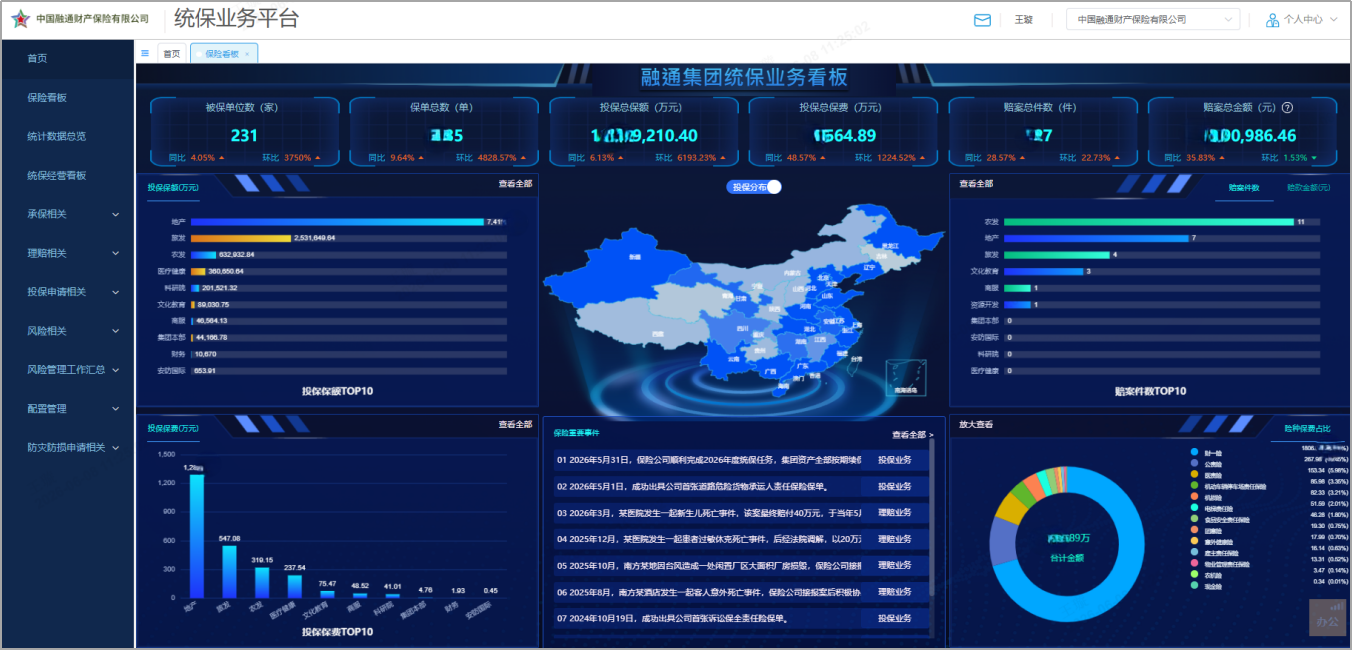Switch to the 赔款金额(元) chart tab
This screenshot has width=1352, height=650.
[1308, 188]
